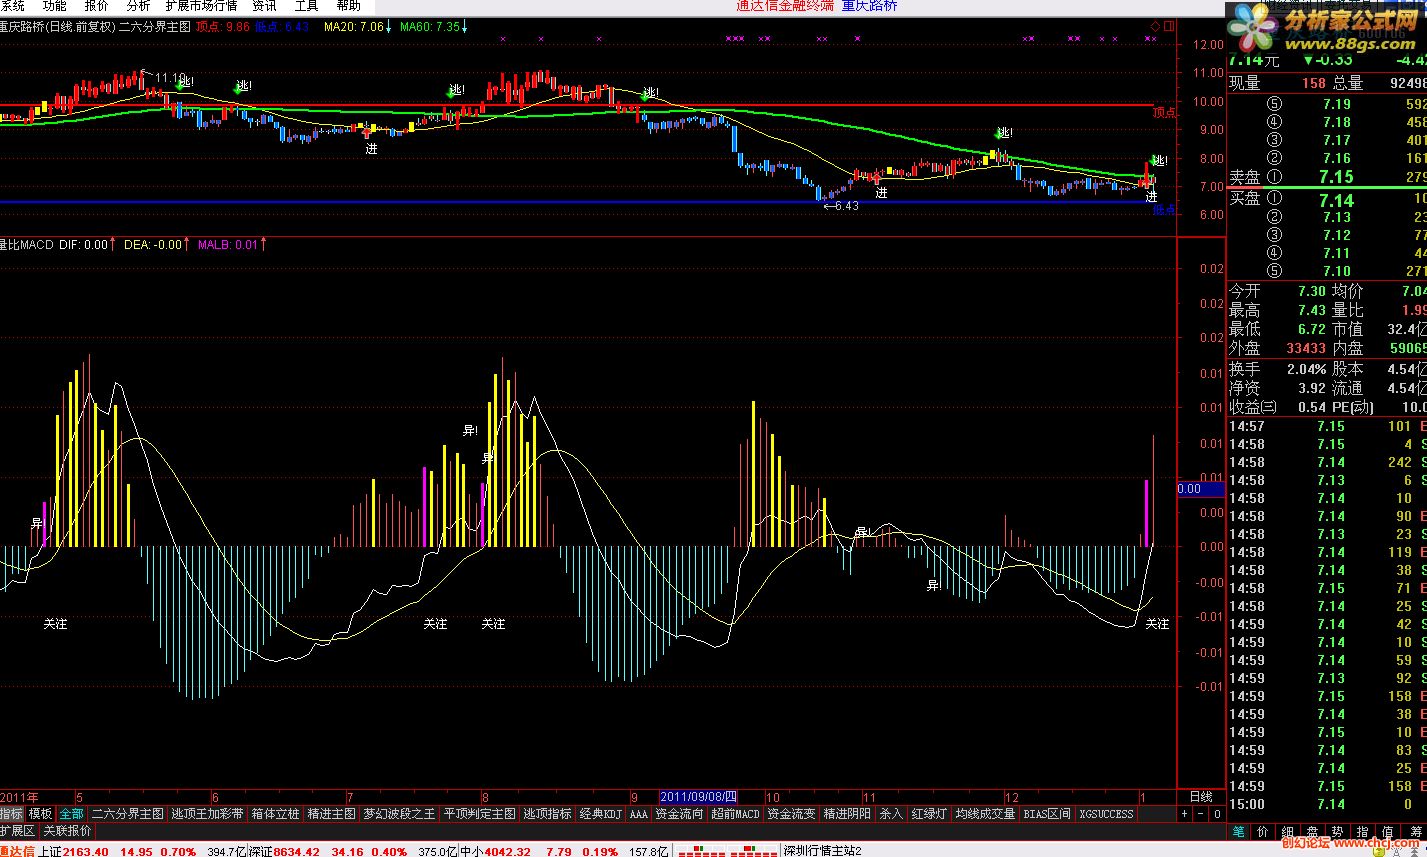Open the 价 price tab in the quote panel
This screenshot has height=857, width=1427.
click(x=1263, y=832)
